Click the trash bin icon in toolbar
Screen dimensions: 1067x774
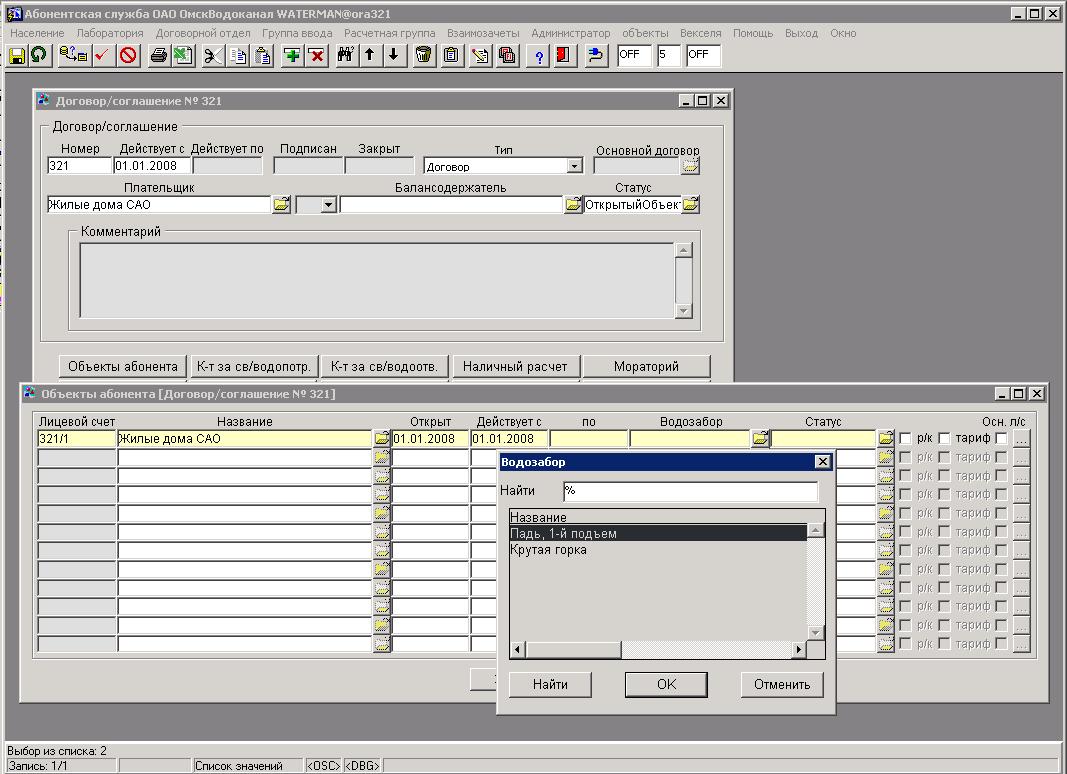[424, 55]
